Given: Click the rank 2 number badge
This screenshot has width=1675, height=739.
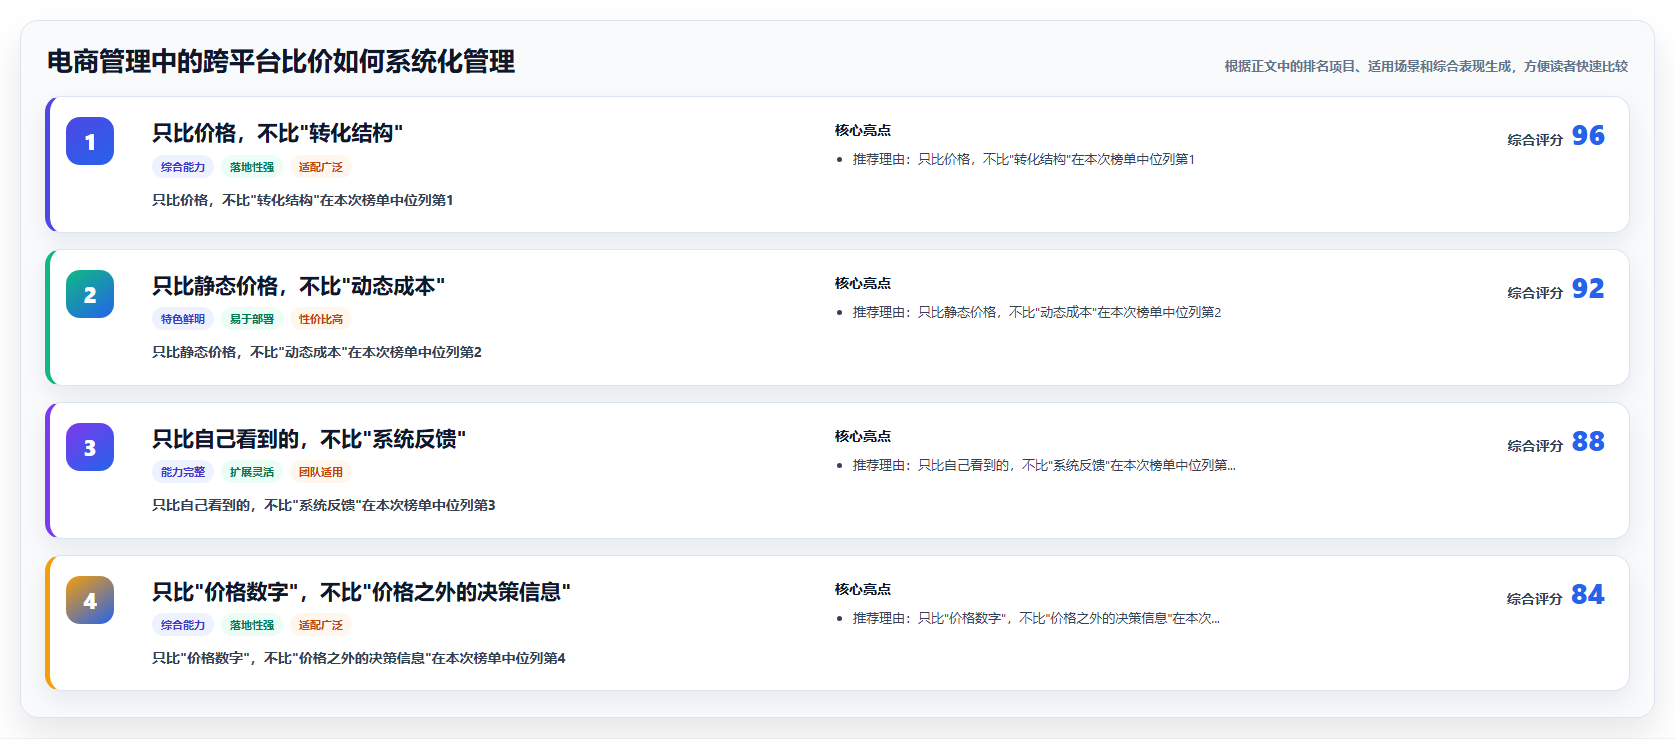Looking at the screenshot, I should click(x=90, y=294).
